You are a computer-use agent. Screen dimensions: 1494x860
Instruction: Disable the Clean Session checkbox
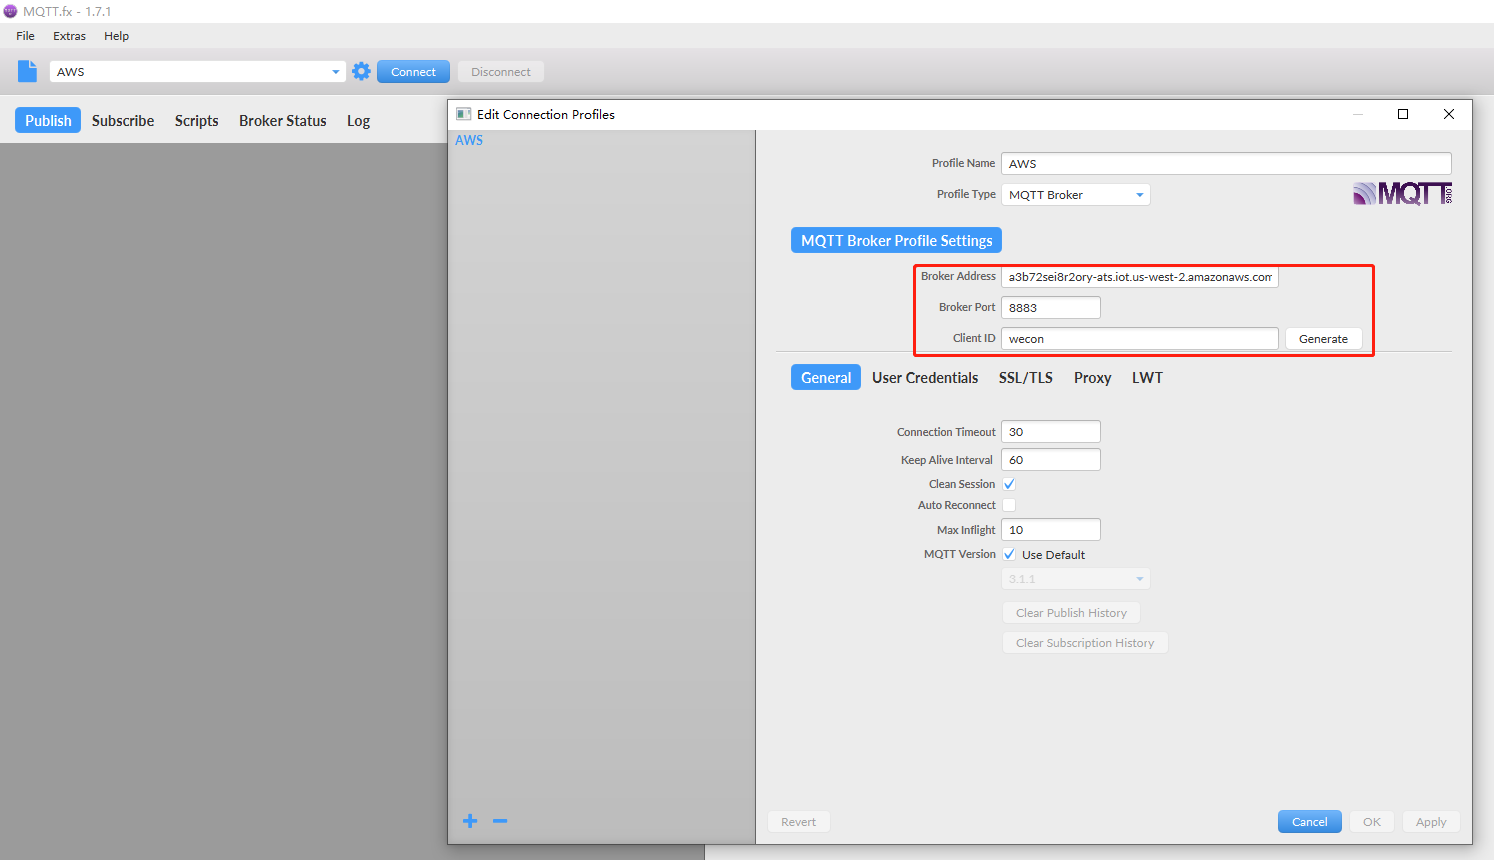coord(1009,484)
